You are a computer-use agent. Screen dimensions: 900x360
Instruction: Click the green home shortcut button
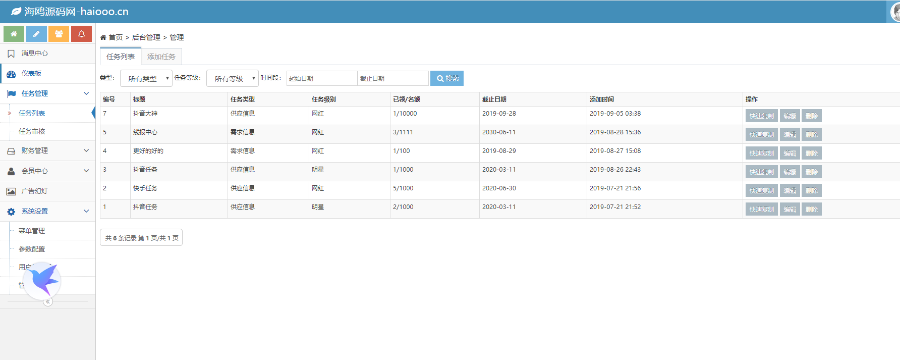click(14, 34)
